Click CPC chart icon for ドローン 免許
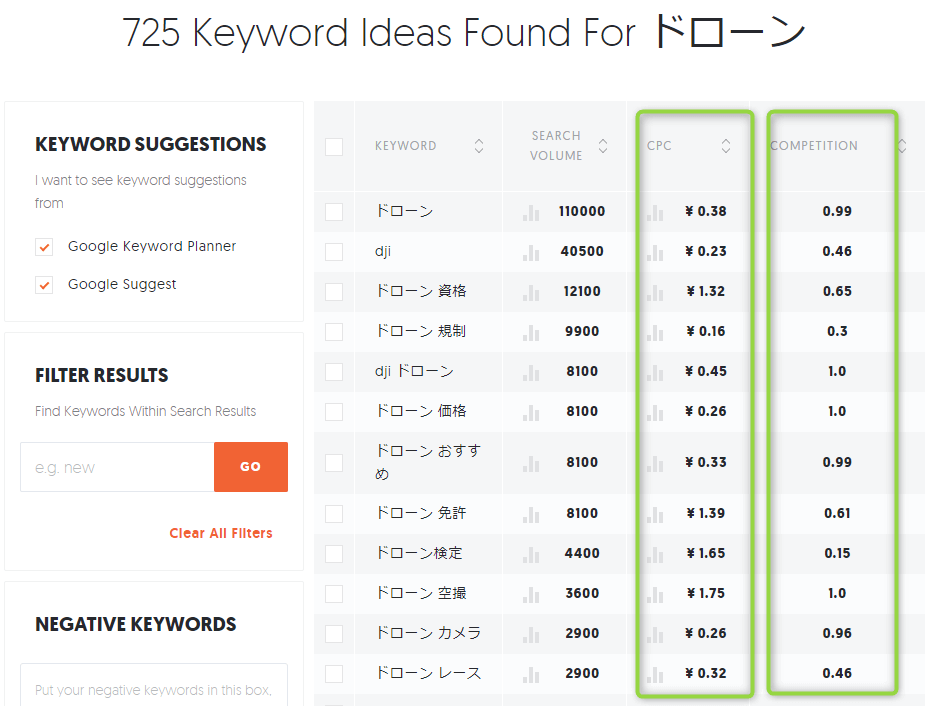The image size is (931, 706). tap(655, 514)
